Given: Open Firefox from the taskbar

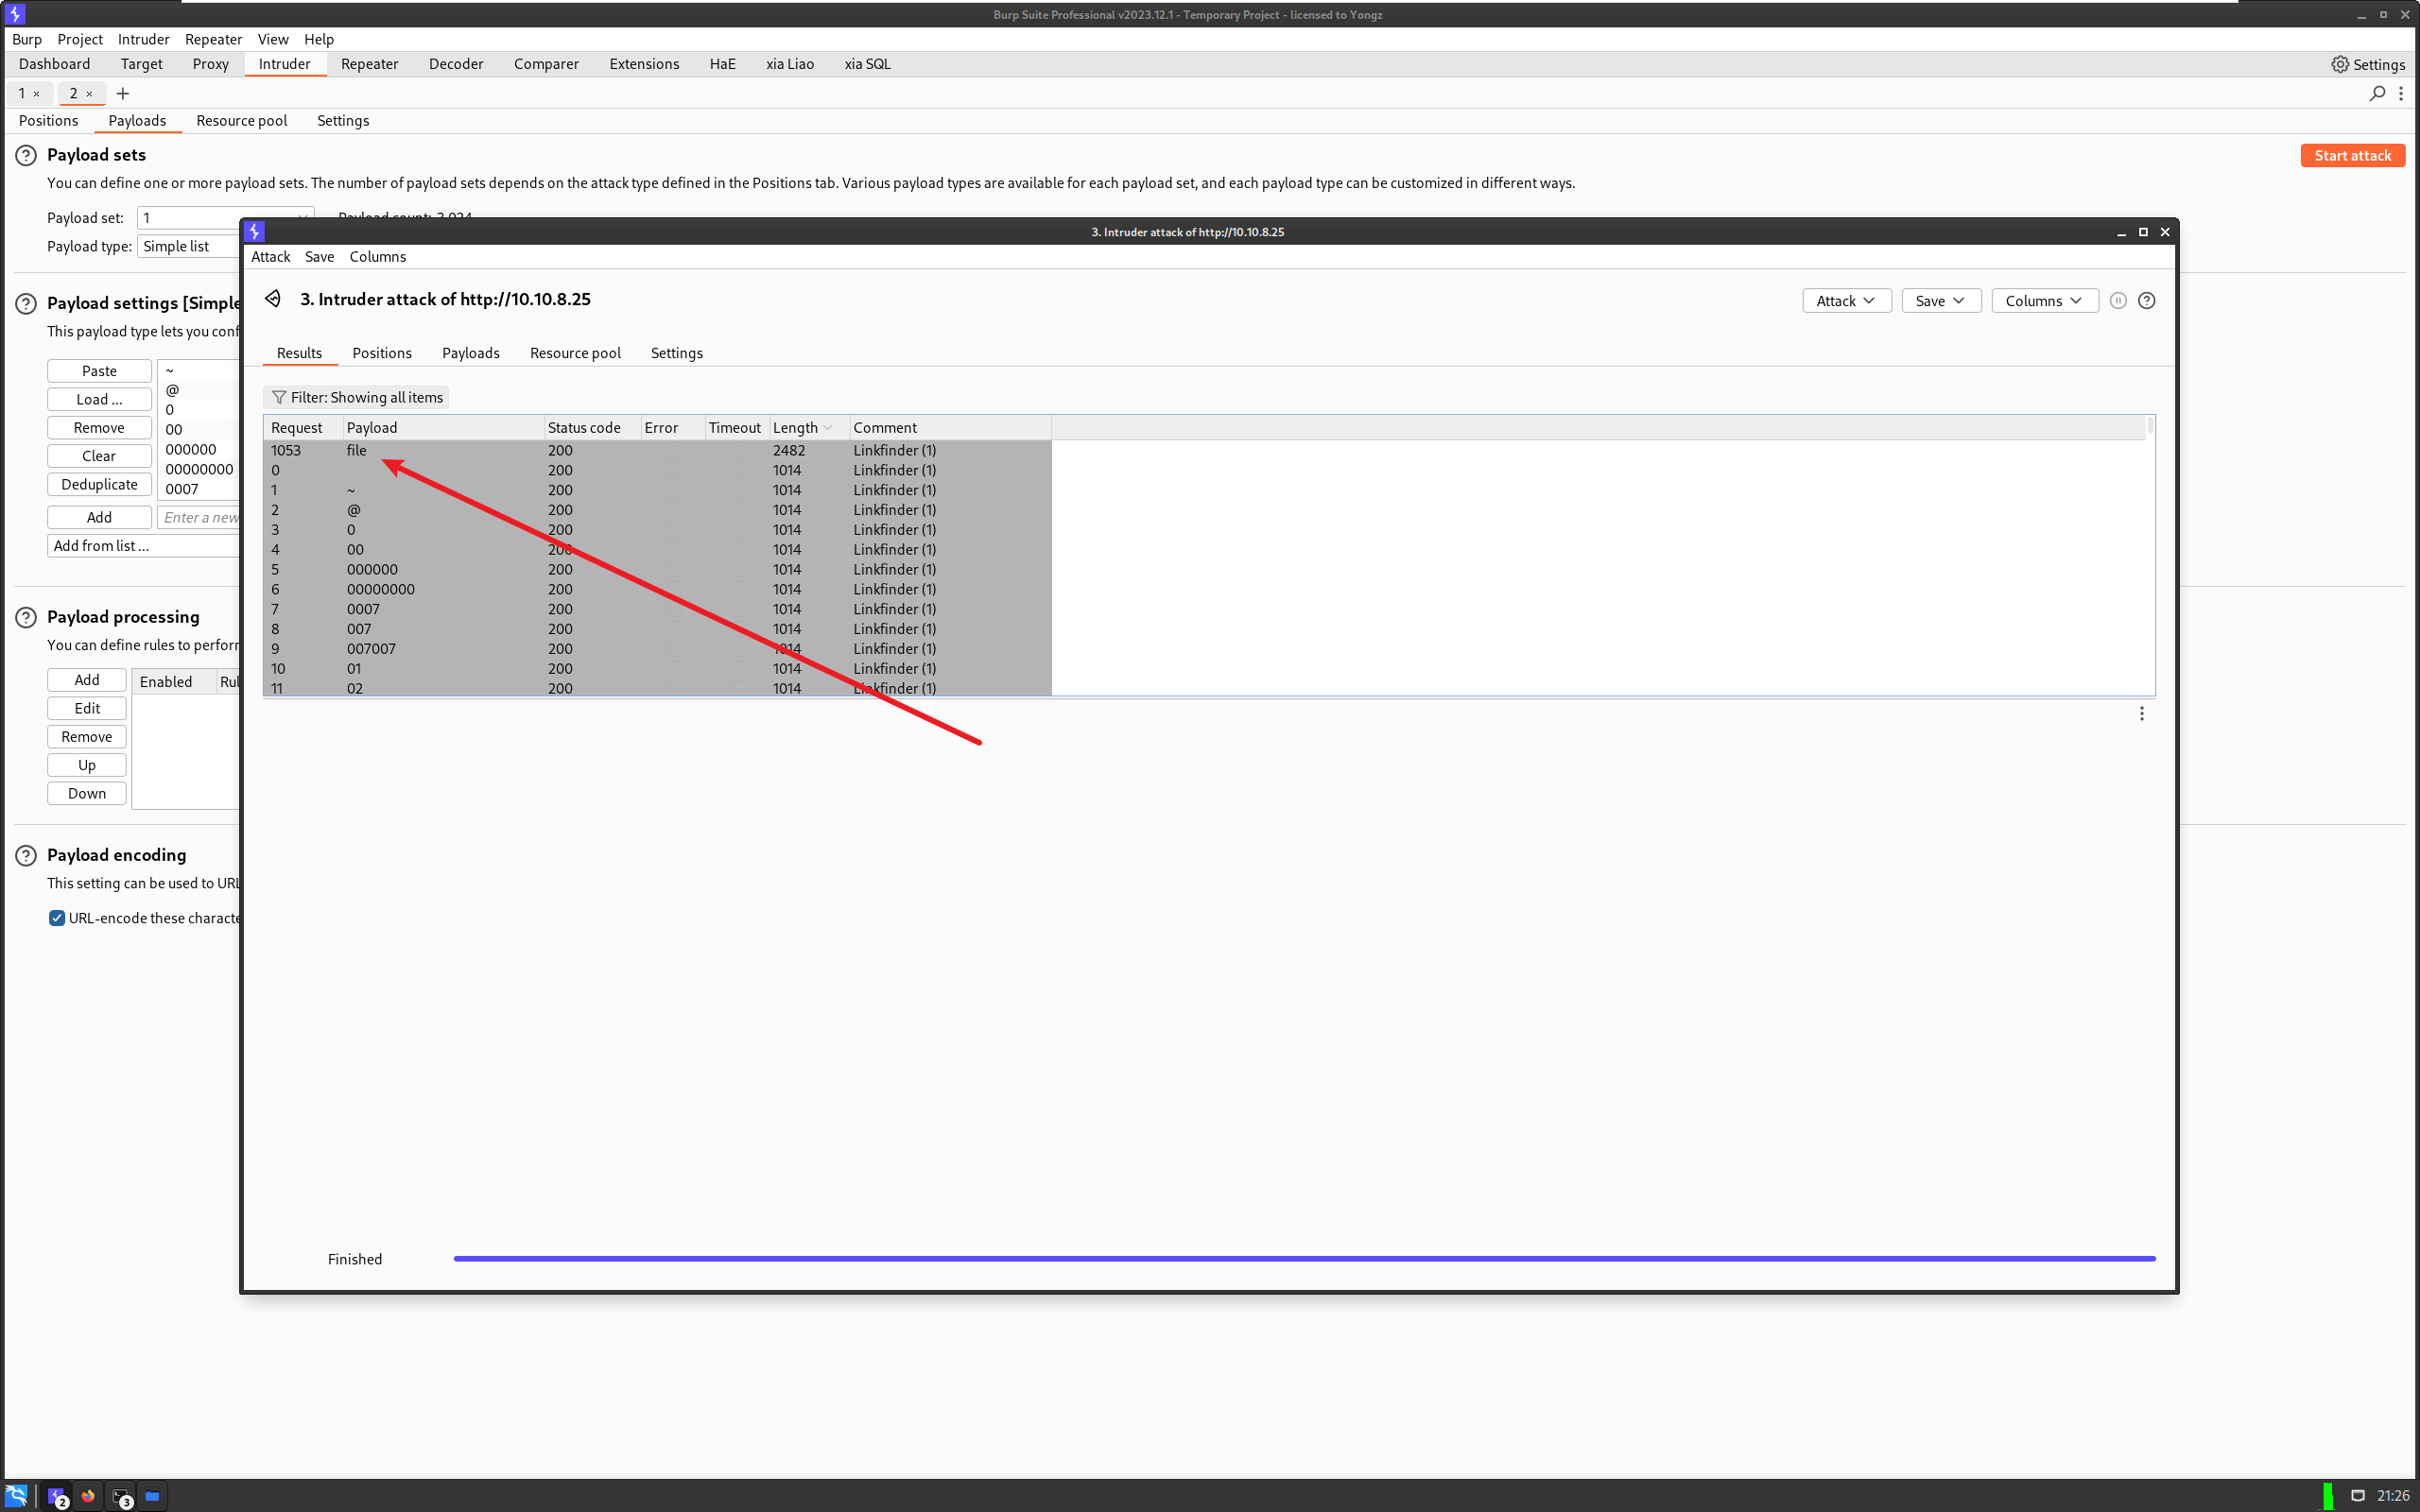Looking at the screenshot, I should click(89, 1496).
